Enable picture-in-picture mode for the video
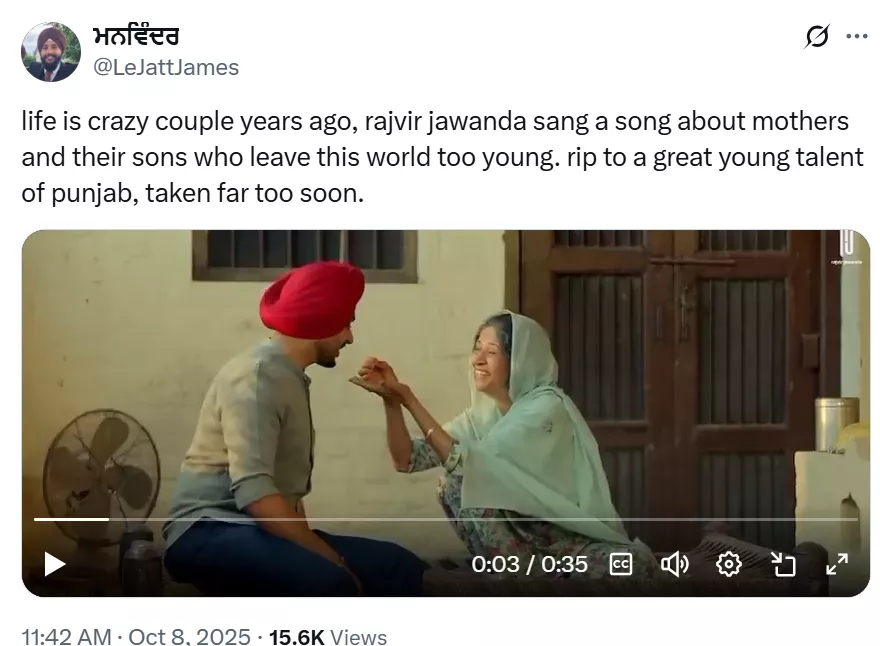880x646 pixels. click(x=783, y=564)
